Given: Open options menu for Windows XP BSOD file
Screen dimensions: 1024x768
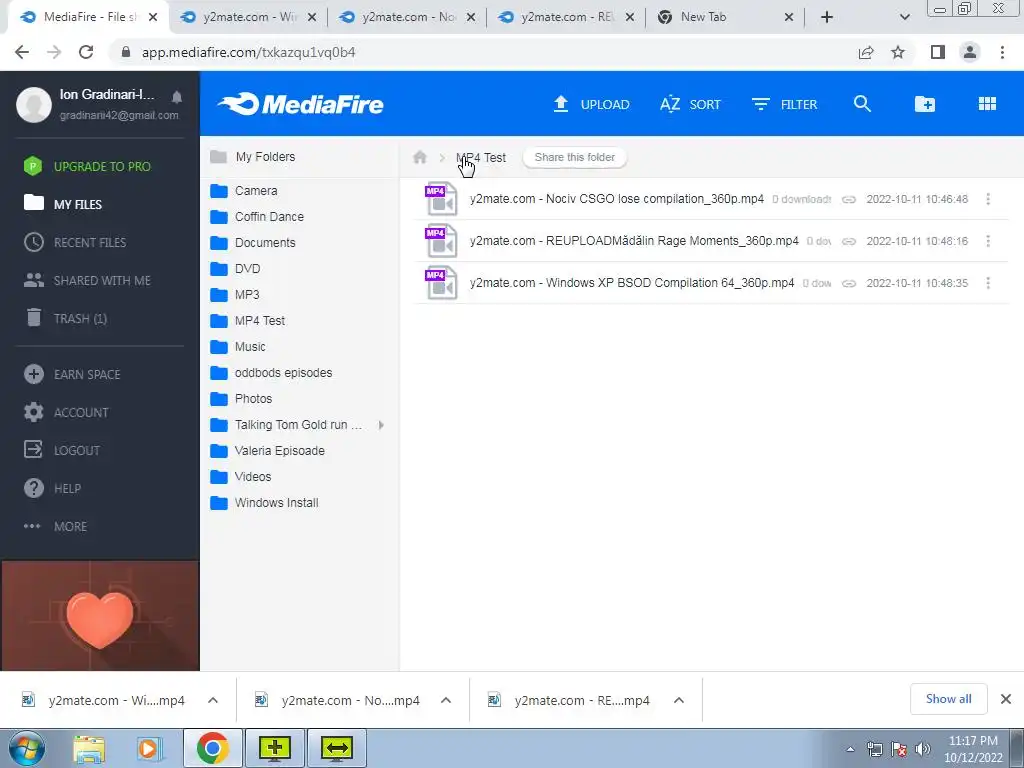Looking at the screenshot, I should tap(988, 283).
